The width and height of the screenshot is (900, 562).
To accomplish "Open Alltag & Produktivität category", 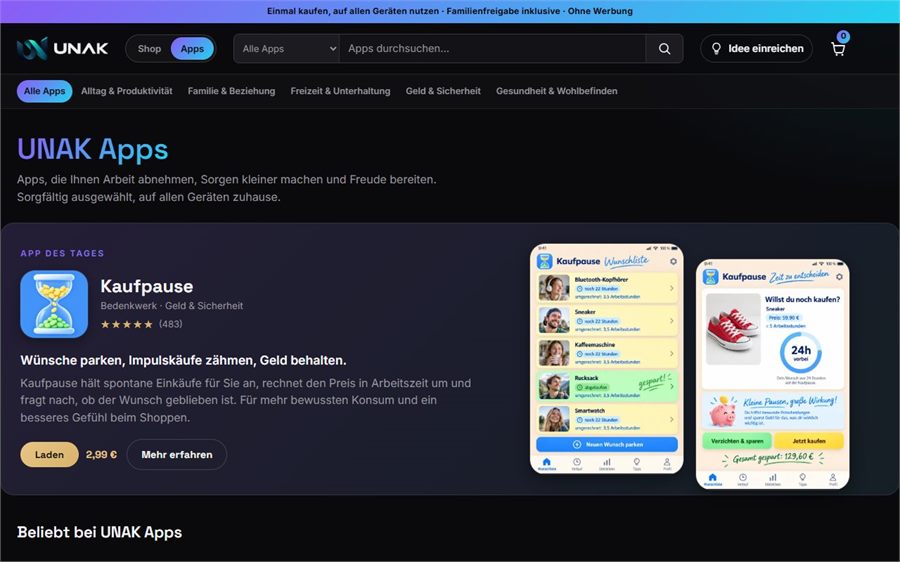I will coord(127,91).
